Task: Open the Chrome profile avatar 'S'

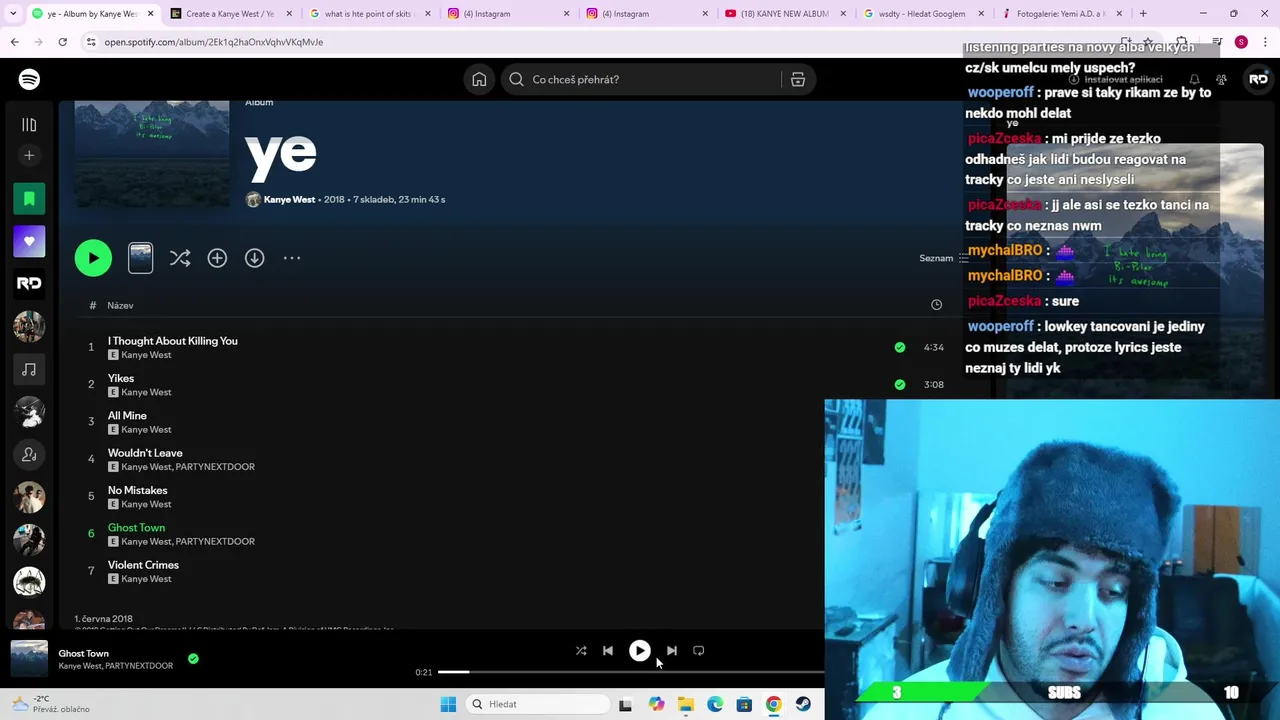Action: [x=1241, y=42]
